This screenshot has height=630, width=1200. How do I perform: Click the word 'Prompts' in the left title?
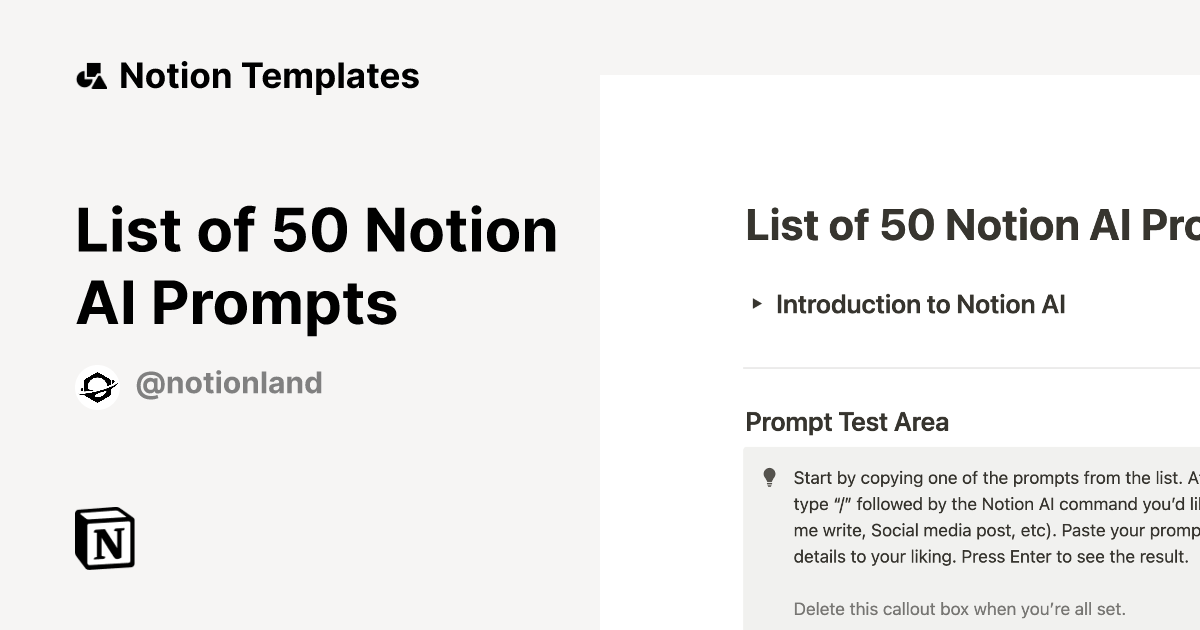[x=275, y=303]
